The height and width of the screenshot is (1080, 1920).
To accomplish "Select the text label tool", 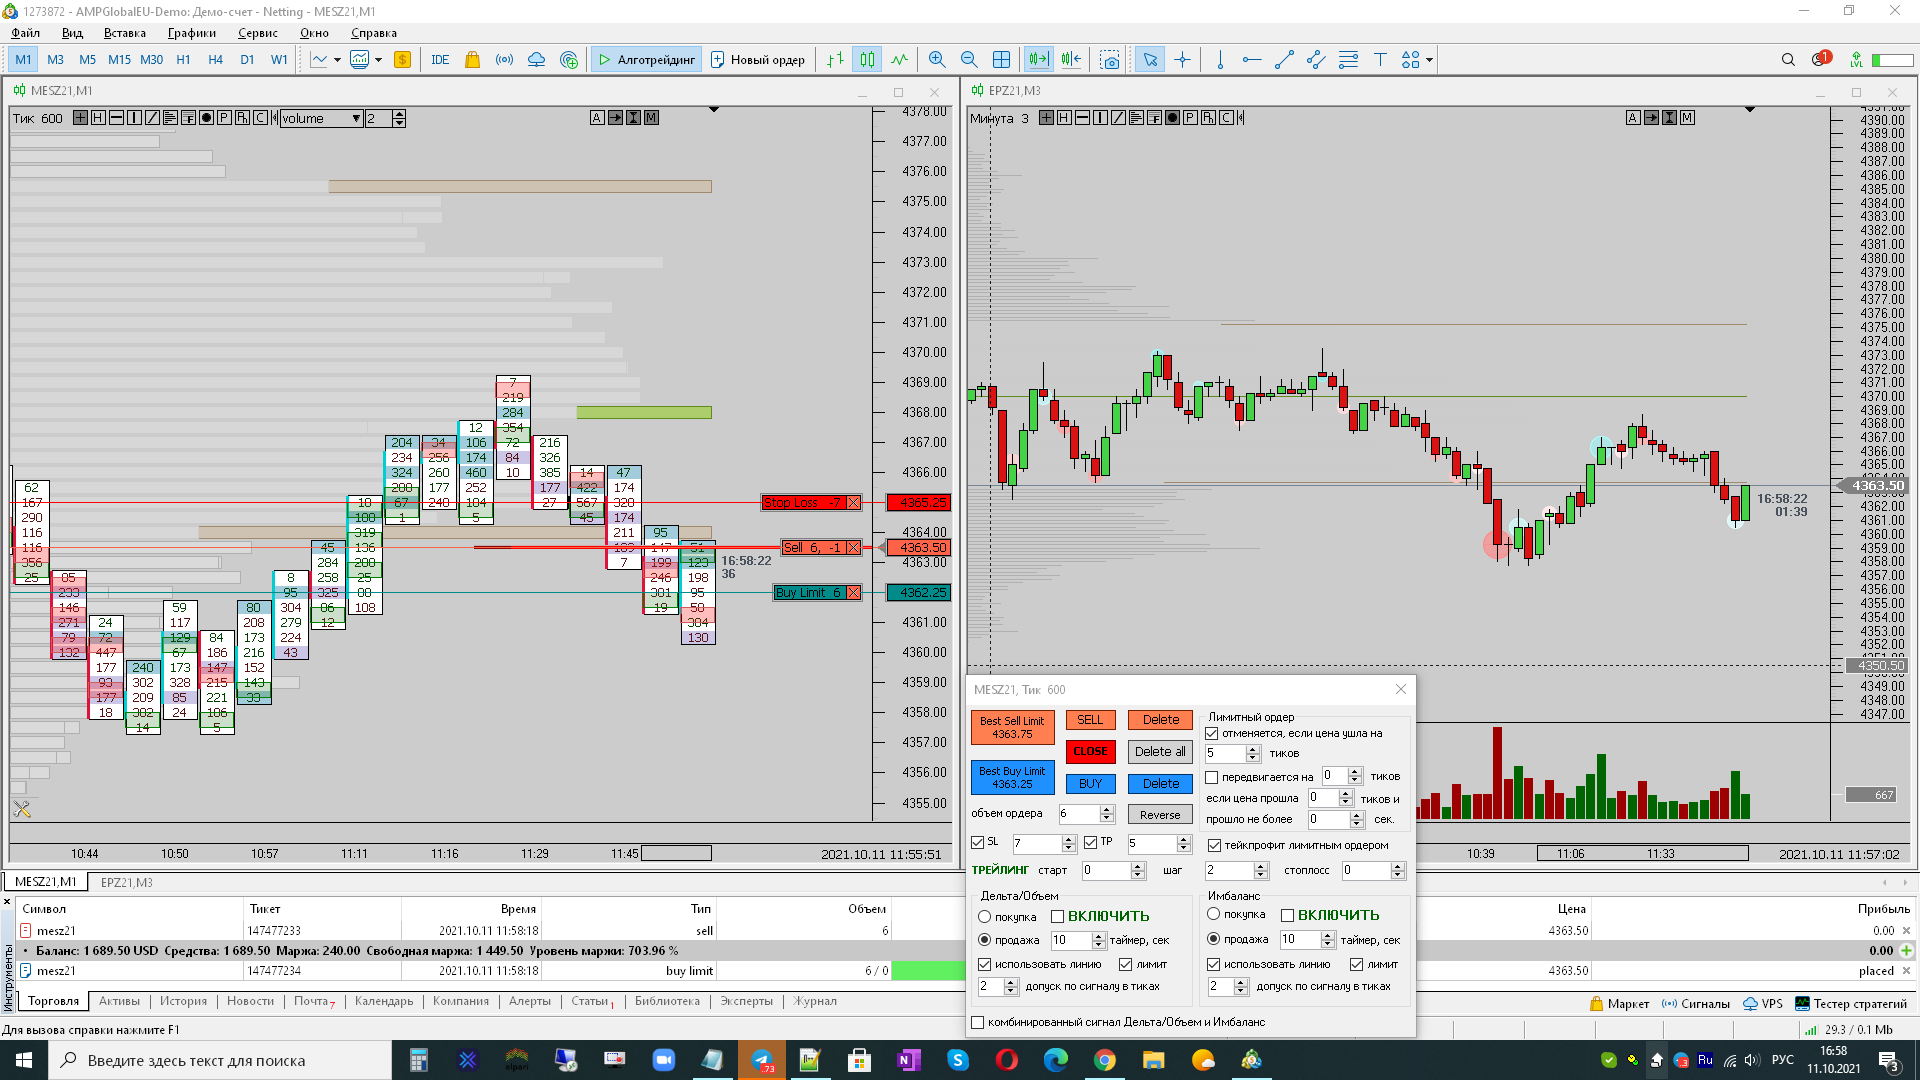I will click(1380, 60).
